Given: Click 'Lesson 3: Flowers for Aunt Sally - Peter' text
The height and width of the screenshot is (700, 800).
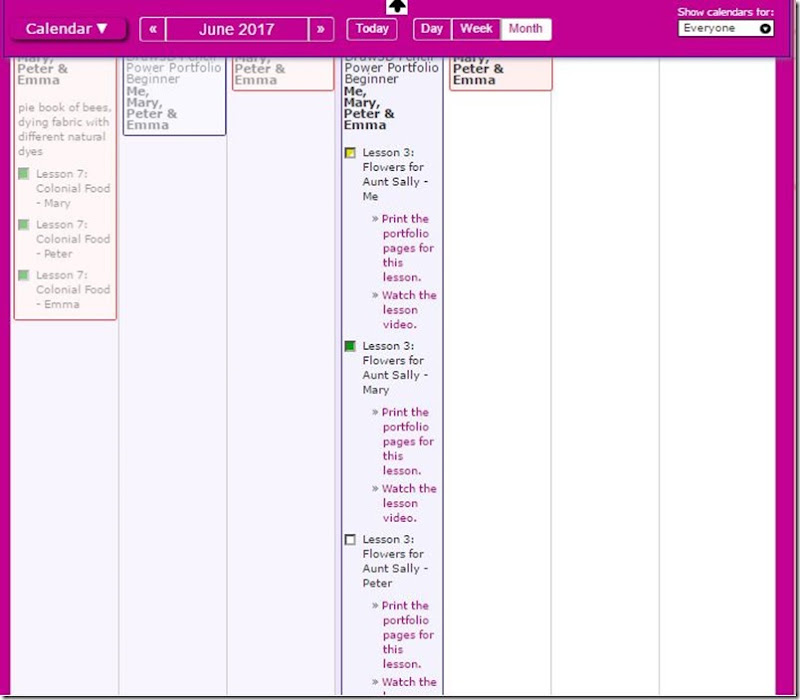Looking at the screenshot, I should [x=395, y=561].
